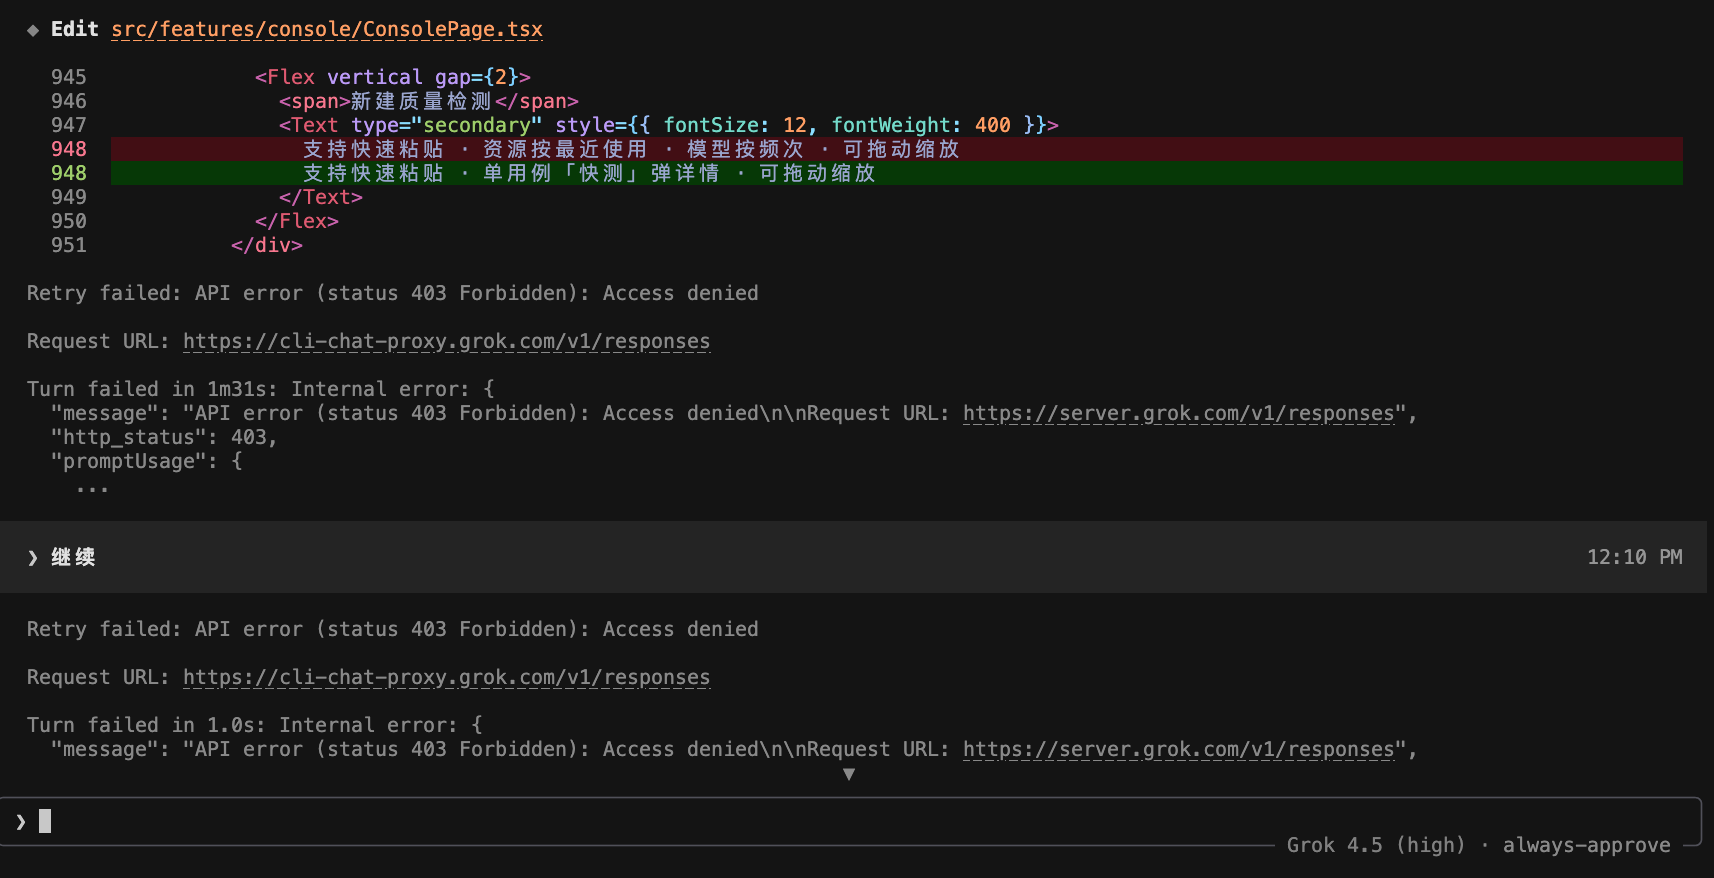The width and height of the screenshot is (1714, 878).
Task: Click the closing </Flex> tag
Action: 297,221
